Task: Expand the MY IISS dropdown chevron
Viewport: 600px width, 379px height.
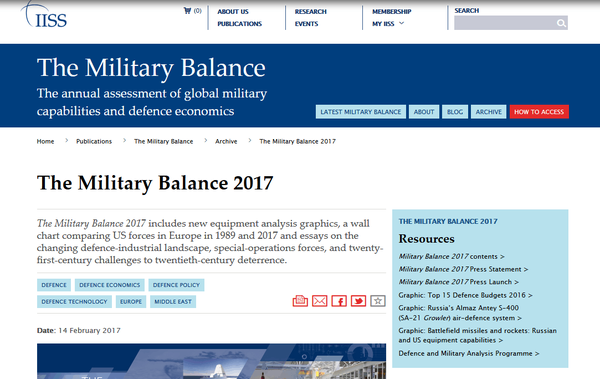Action: (x=401, y=23)
